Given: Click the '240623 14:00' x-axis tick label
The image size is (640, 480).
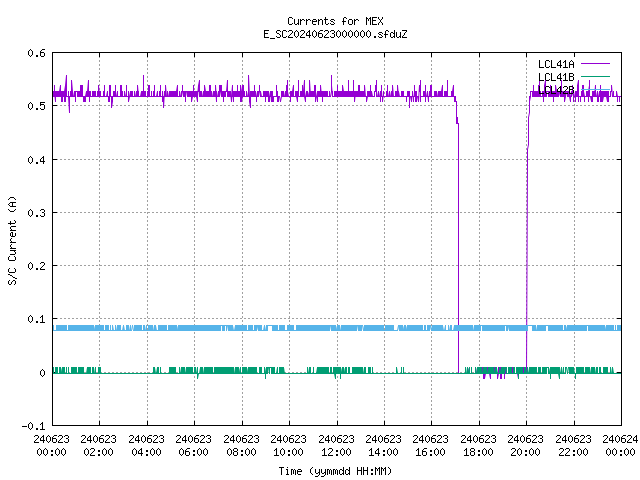Looking at the screenshot, I should tap(383, 445).
